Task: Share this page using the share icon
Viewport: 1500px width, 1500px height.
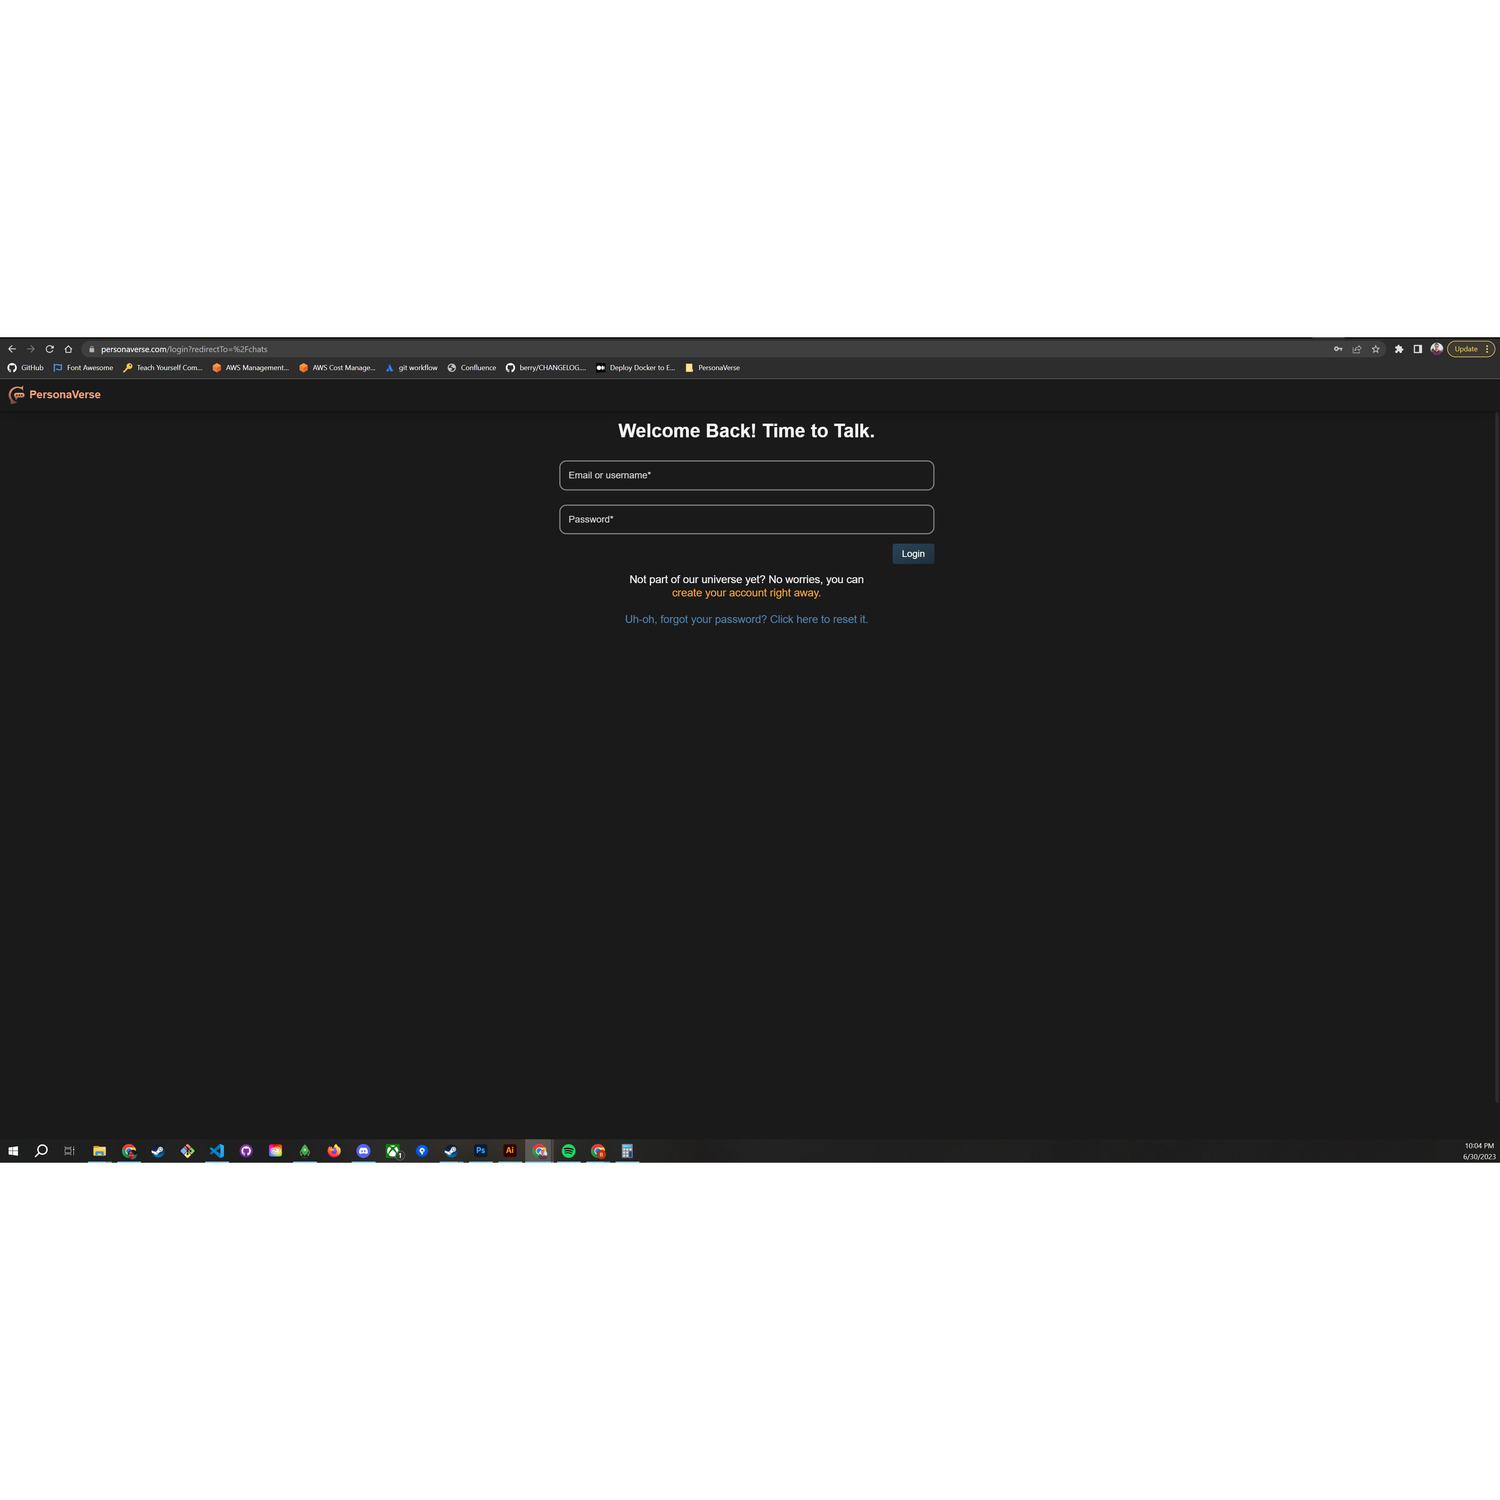Action: coord(1357,349)
